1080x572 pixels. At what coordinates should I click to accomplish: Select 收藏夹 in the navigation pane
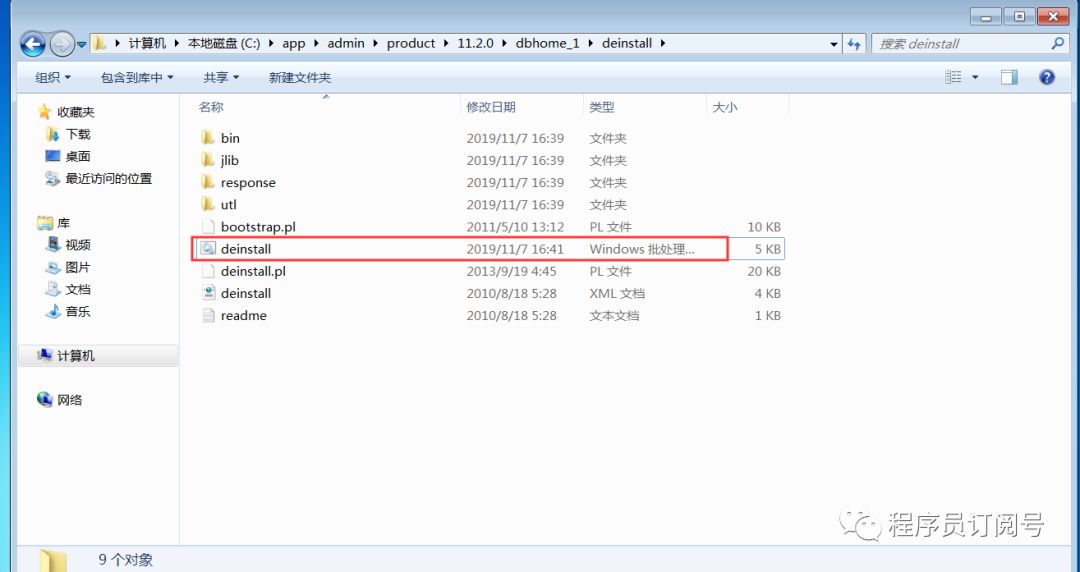75,112
